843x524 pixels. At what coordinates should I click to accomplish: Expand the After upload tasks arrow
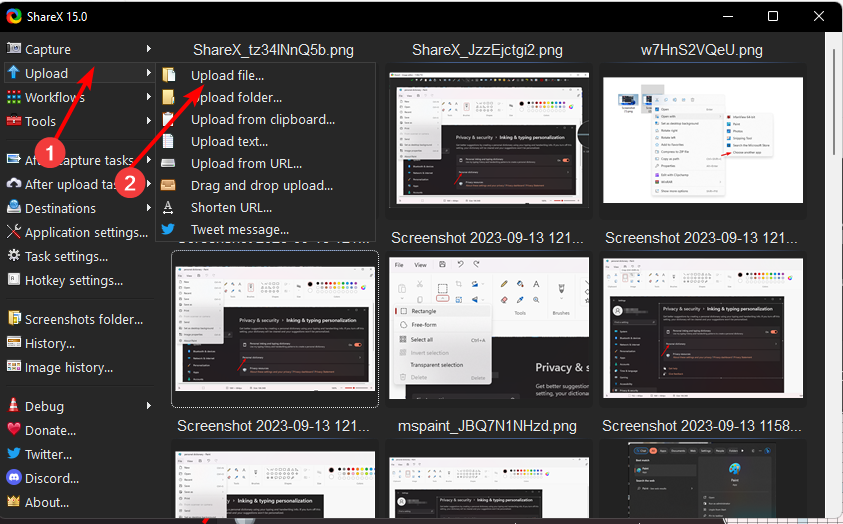(148, 184)
